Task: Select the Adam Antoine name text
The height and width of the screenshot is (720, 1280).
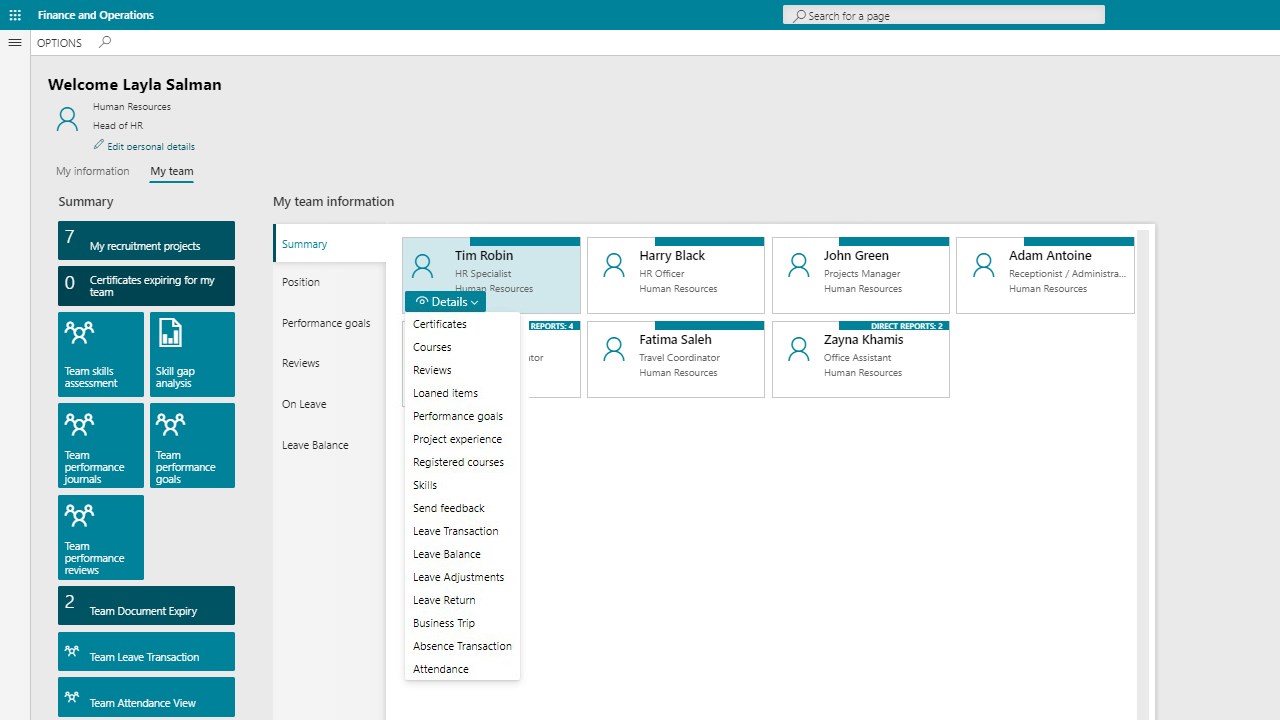Action: click(x=1050, y=256)
